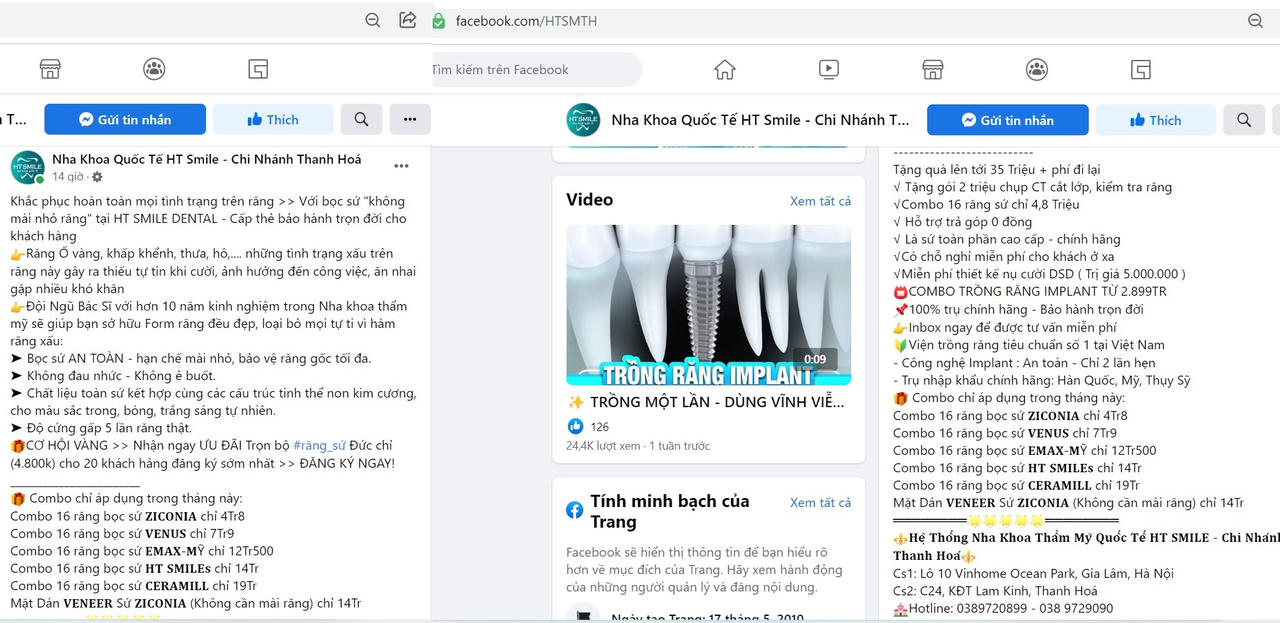Open the Marketplace icon in the left window
This screenshot has height=623, width=1280.
coord(49,69)
